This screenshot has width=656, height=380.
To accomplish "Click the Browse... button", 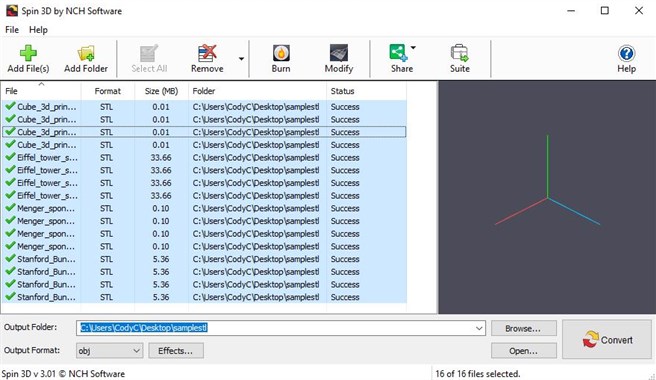I will coord(524,329).
